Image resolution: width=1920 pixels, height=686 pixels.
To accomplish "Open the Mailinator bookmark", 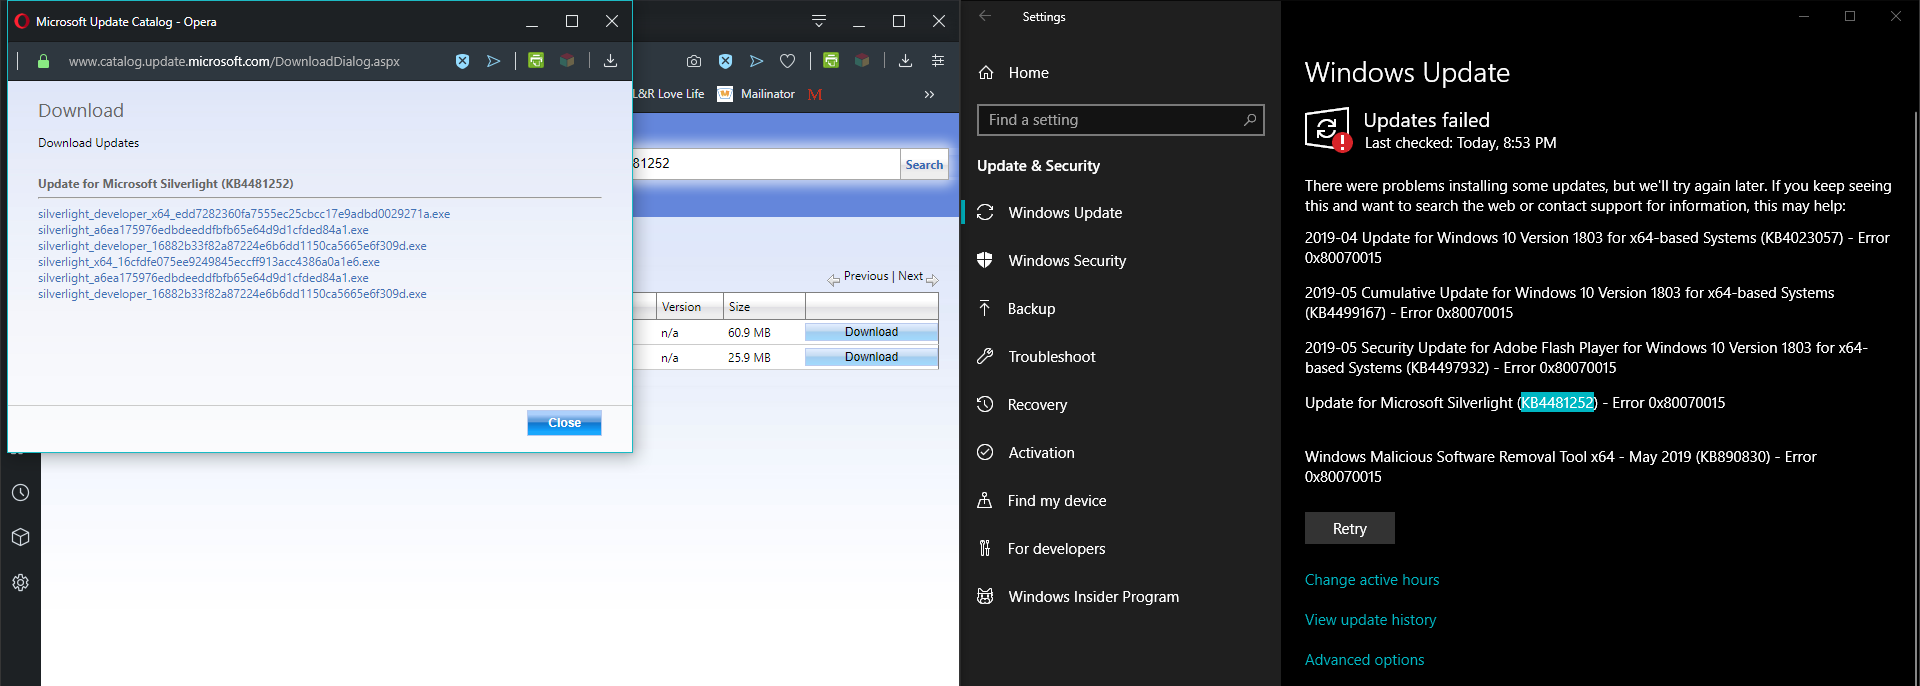I will coord(757,94).
